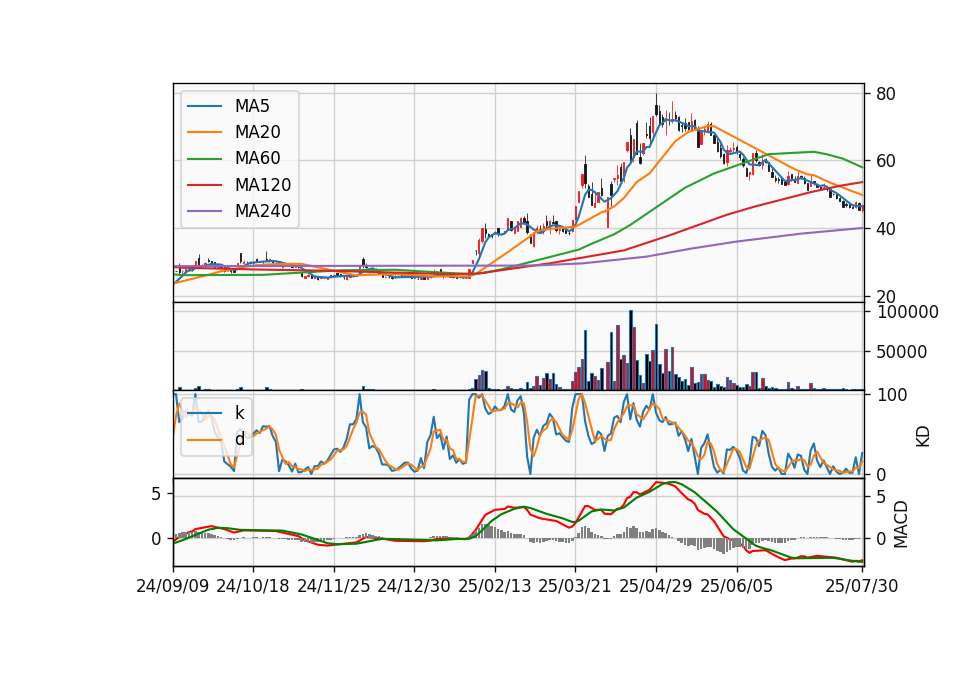Click the green MA60 legend line sample
Viewport: 960px width, 690px height.
tap(204, 159)
